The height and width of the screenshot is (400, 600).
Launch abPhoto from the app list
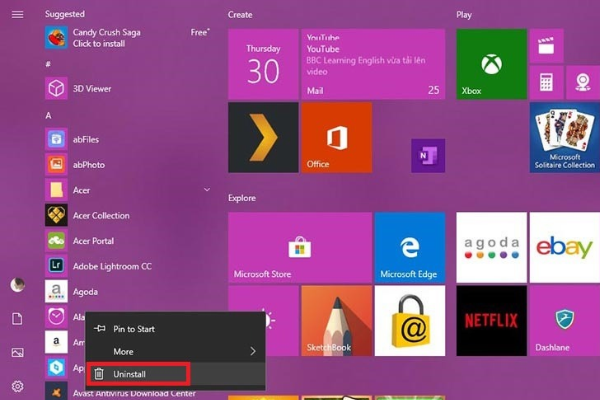point(127,165)
